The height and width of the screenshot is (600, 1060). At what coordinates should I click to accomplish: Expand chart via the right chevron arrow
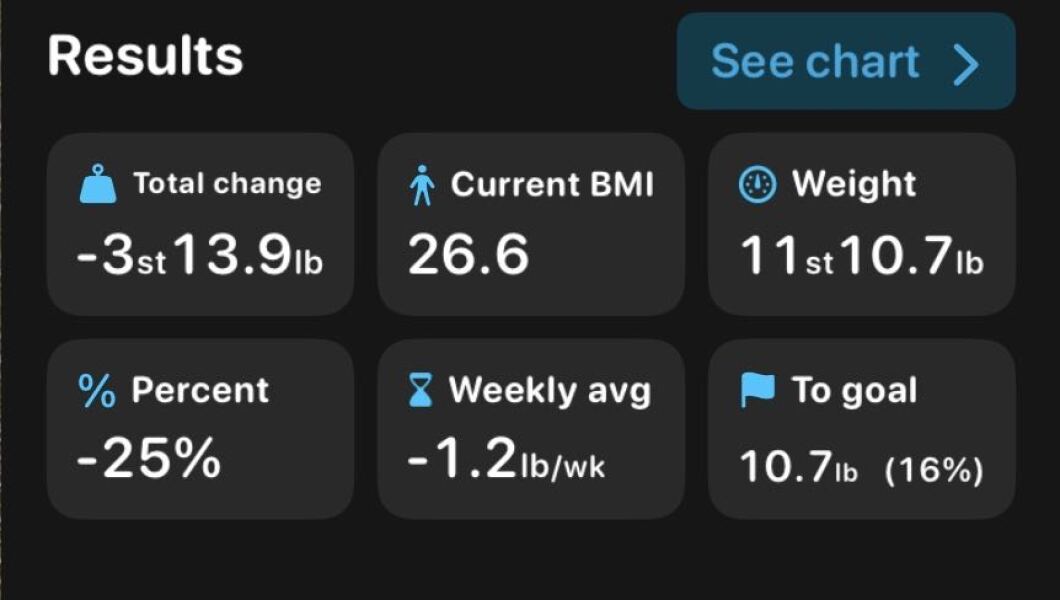(965, 63)
